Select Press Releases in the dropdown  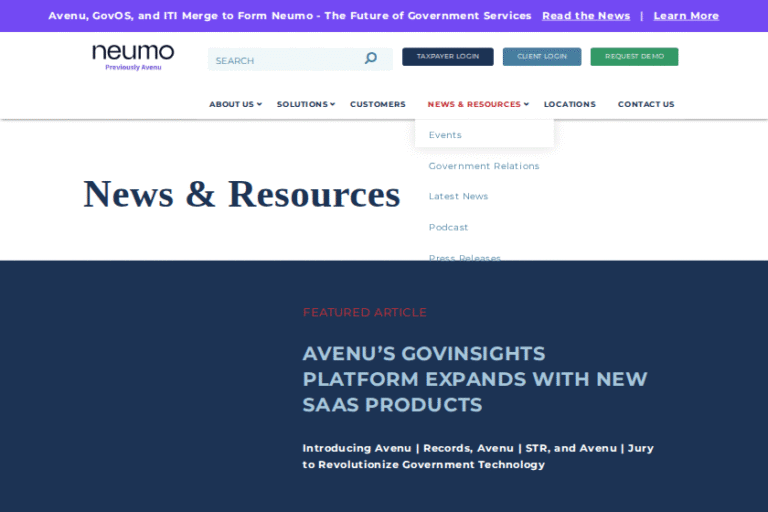pyautogui.click(x=464, y=257)
